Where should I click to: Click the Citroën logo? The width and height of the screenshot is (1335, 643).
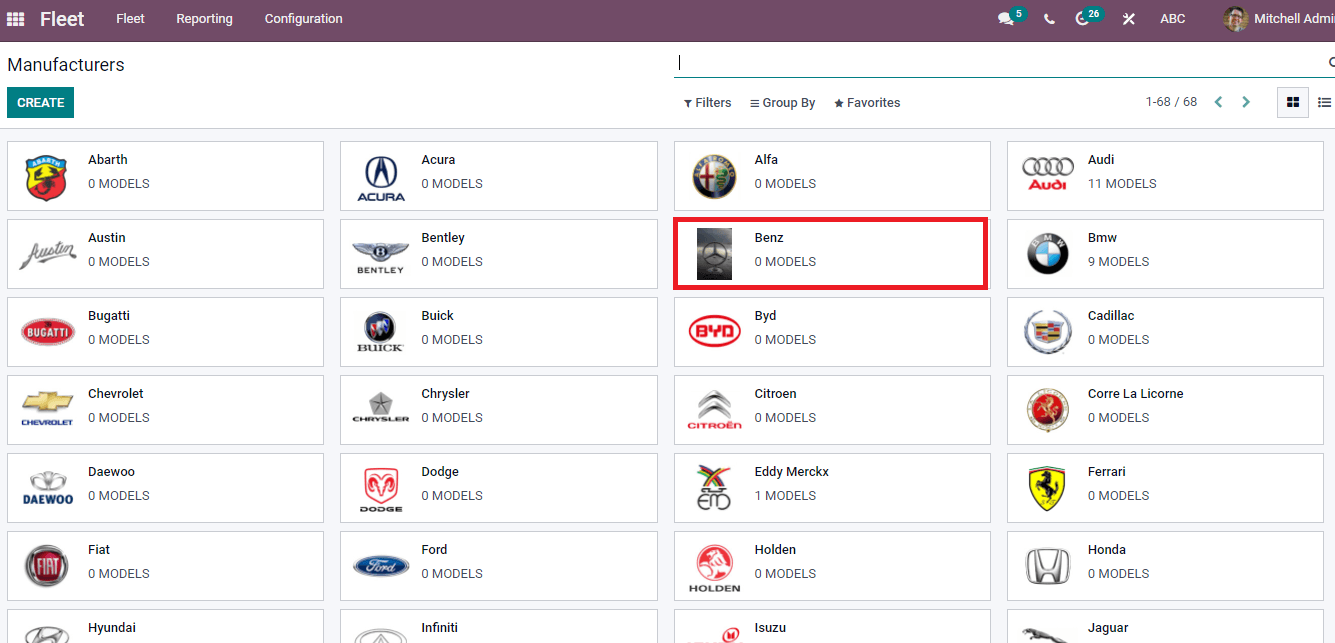[714, 410]
